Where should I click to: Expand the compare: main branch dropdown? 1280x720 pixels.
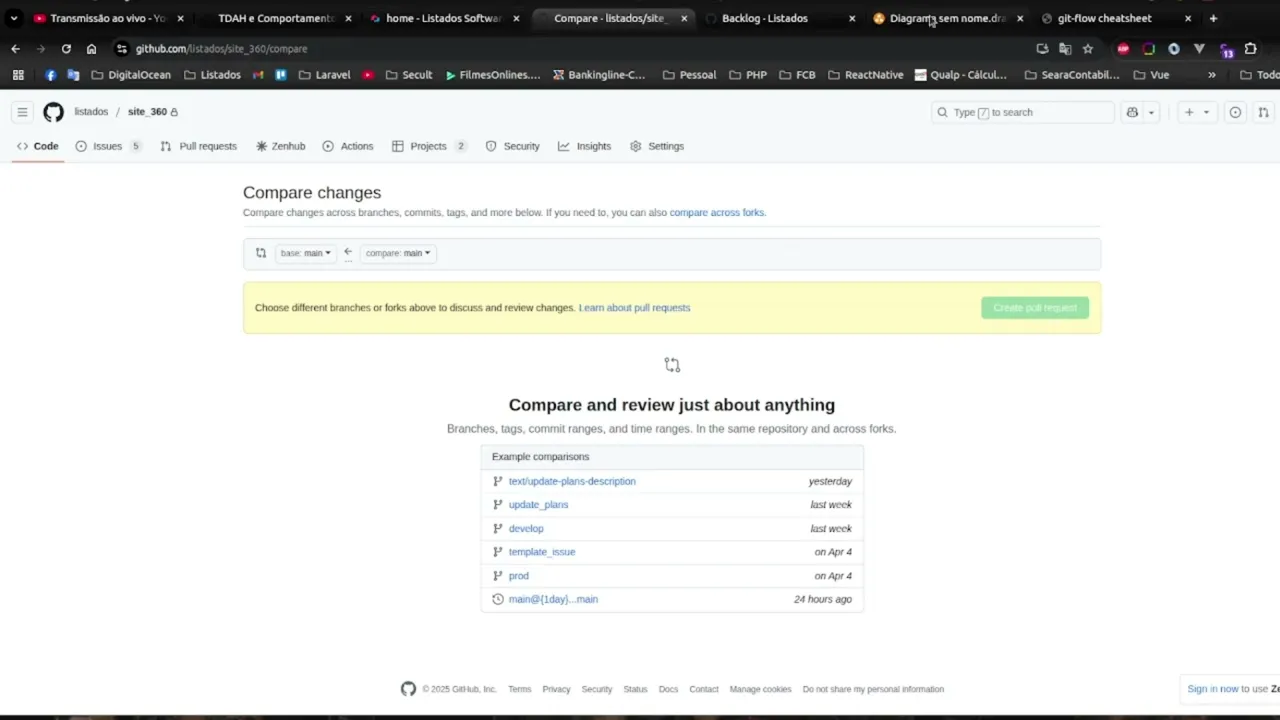[397, 253]
